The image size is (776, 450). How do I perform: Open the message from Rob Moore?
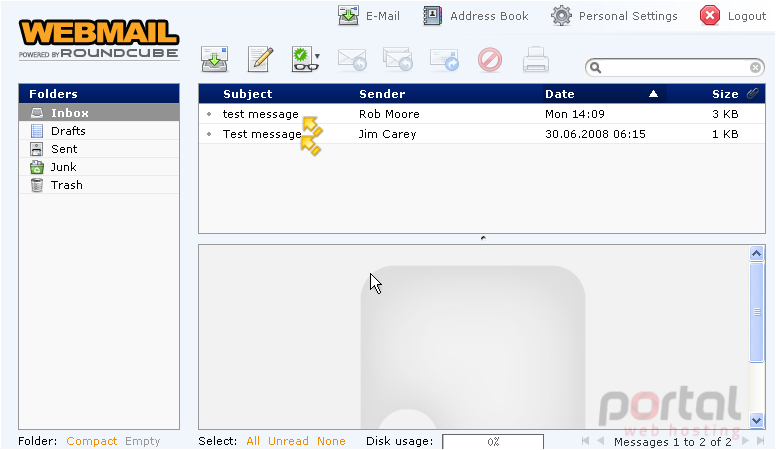[482, 114]
